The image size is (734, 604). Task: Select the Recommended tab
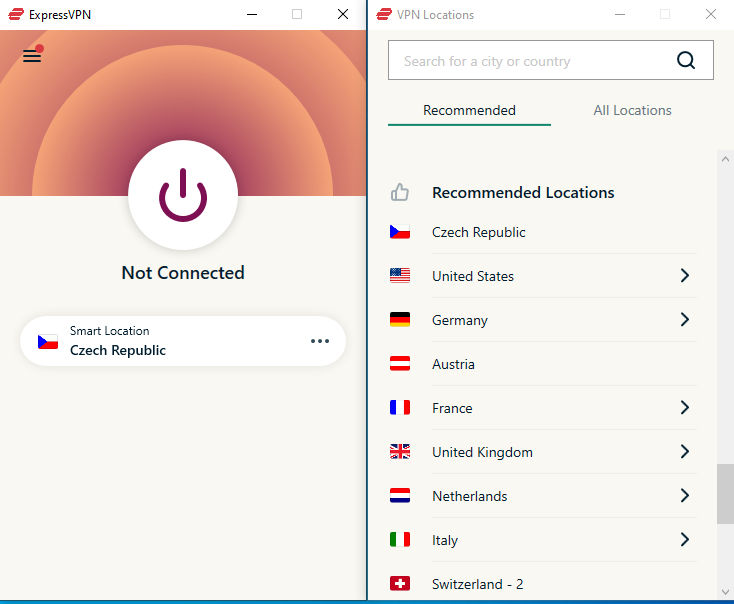tap(469, 110)
